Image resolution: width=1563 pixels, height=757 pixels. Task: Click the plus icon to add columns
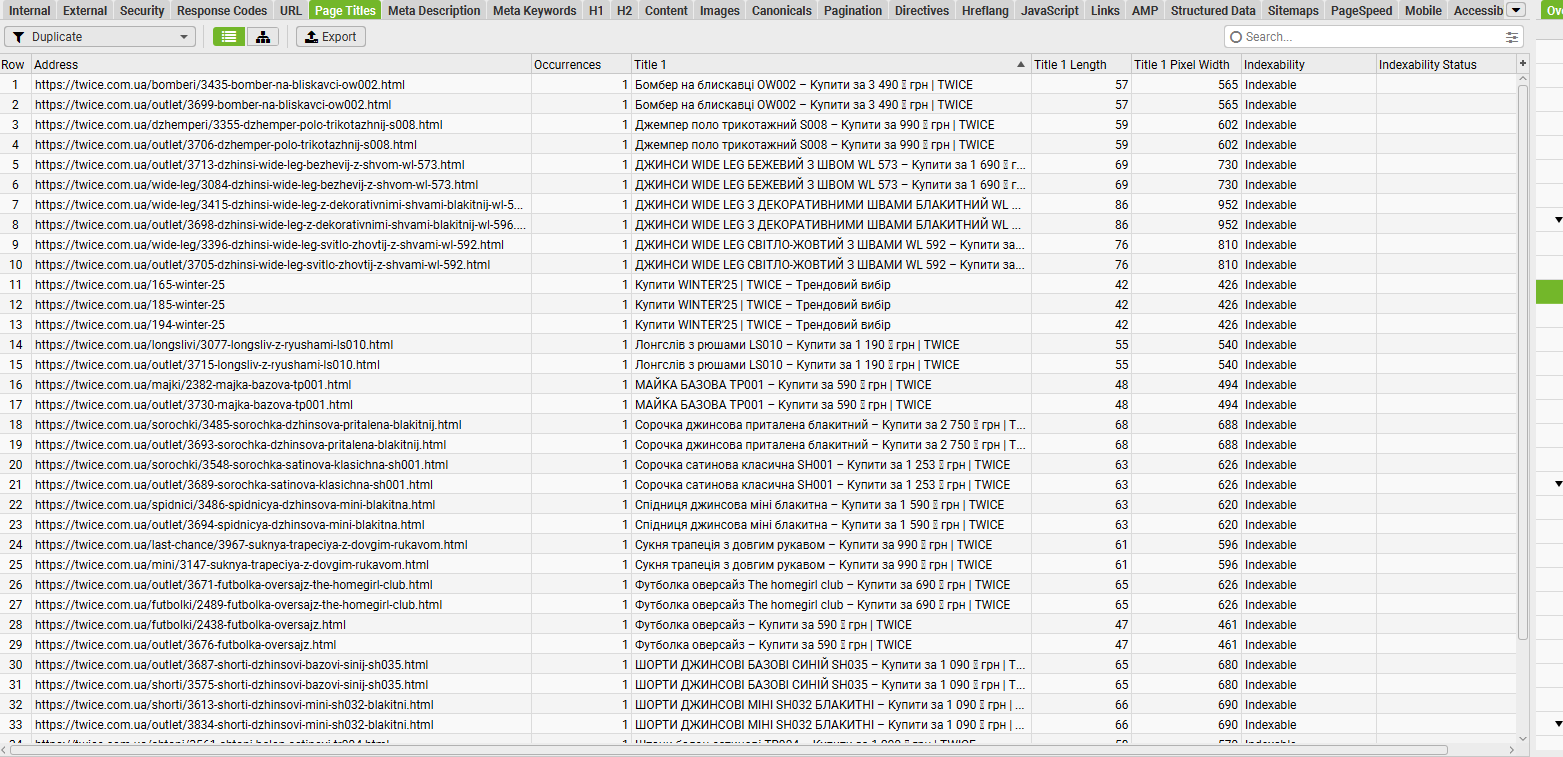tap(1523, 64)
